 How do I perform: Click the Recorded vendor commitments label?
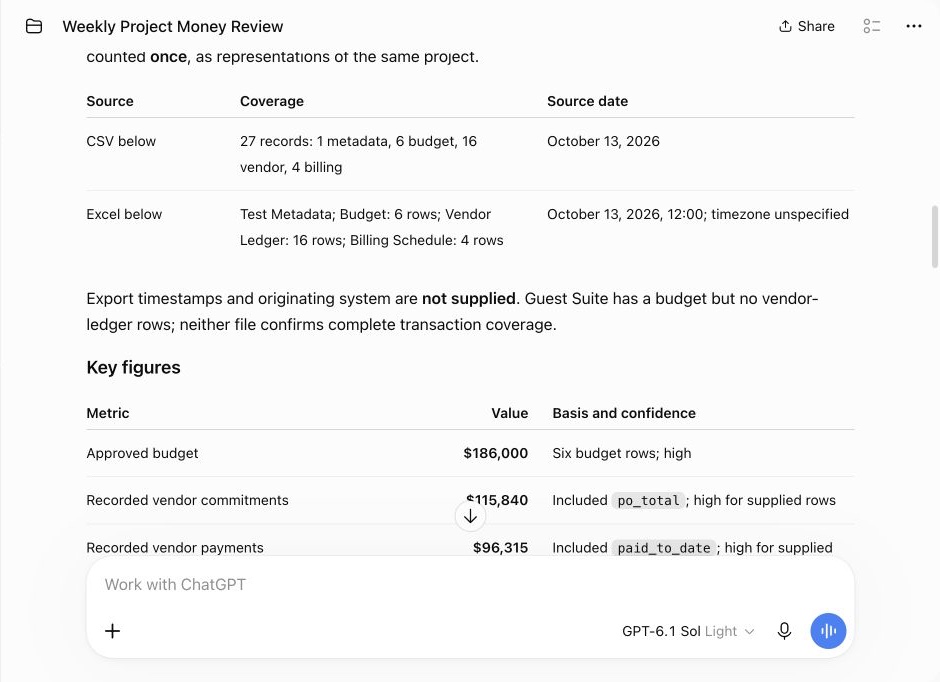(x=187, y=500)
